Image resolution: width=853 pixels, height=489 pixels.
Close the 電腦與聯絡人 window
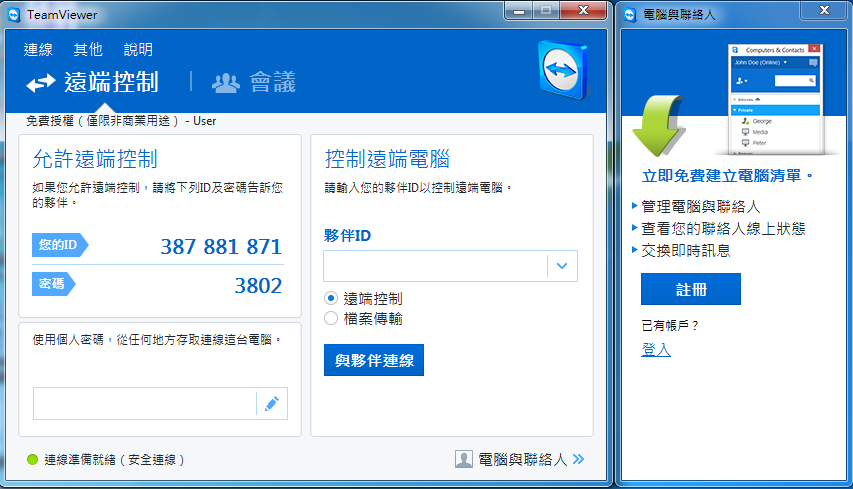point(824,10)
